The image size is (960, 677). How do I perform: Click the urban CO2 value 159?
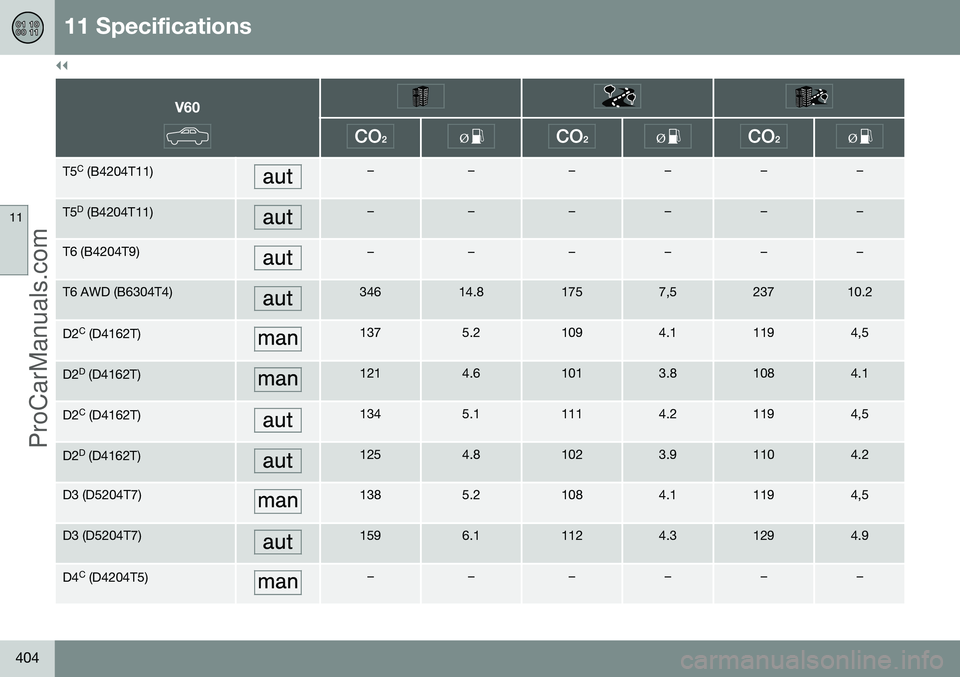pyautogui.click(x=370, y=536)
